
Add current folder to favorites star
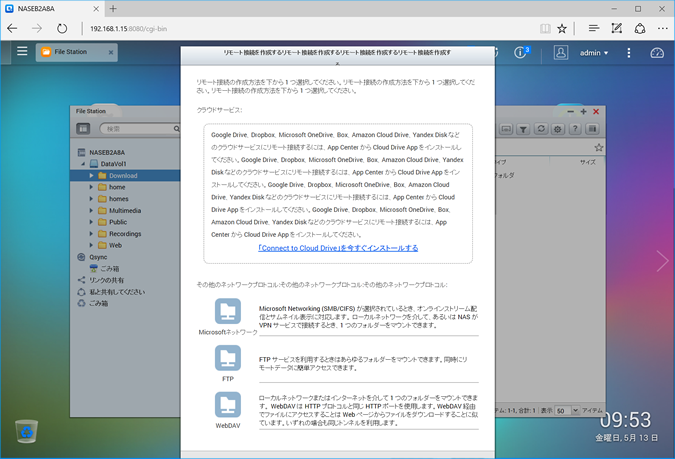coord(599,148)
